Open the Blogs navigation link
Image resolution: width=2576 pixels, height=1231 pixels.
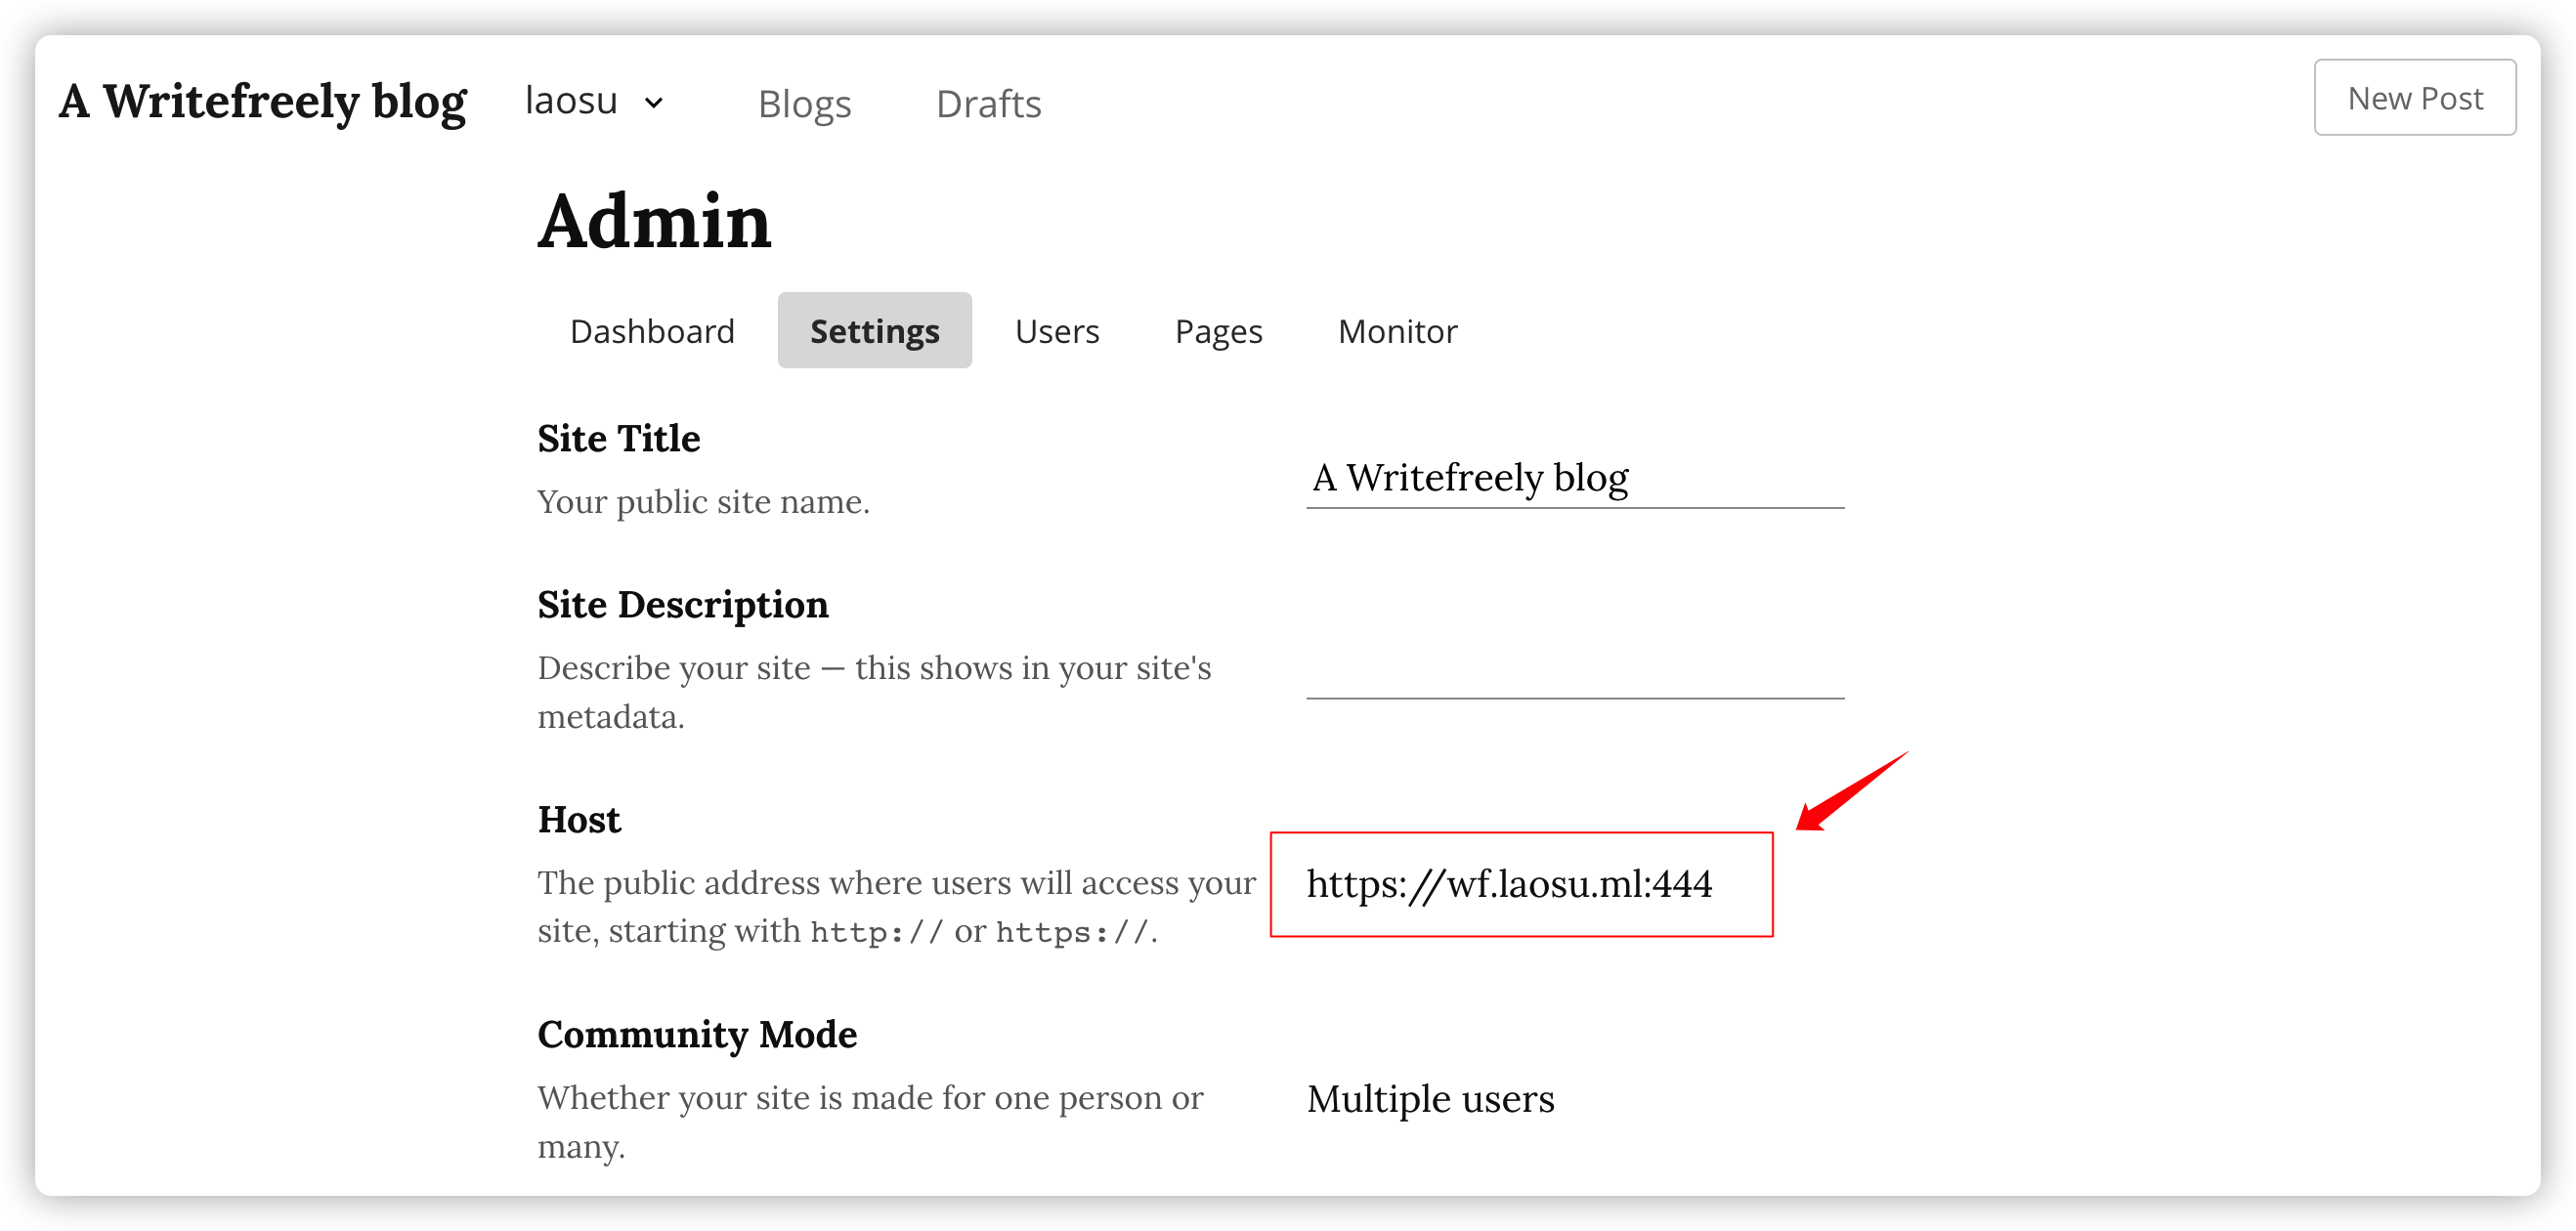pyautogui.click(x=804, y=104)
